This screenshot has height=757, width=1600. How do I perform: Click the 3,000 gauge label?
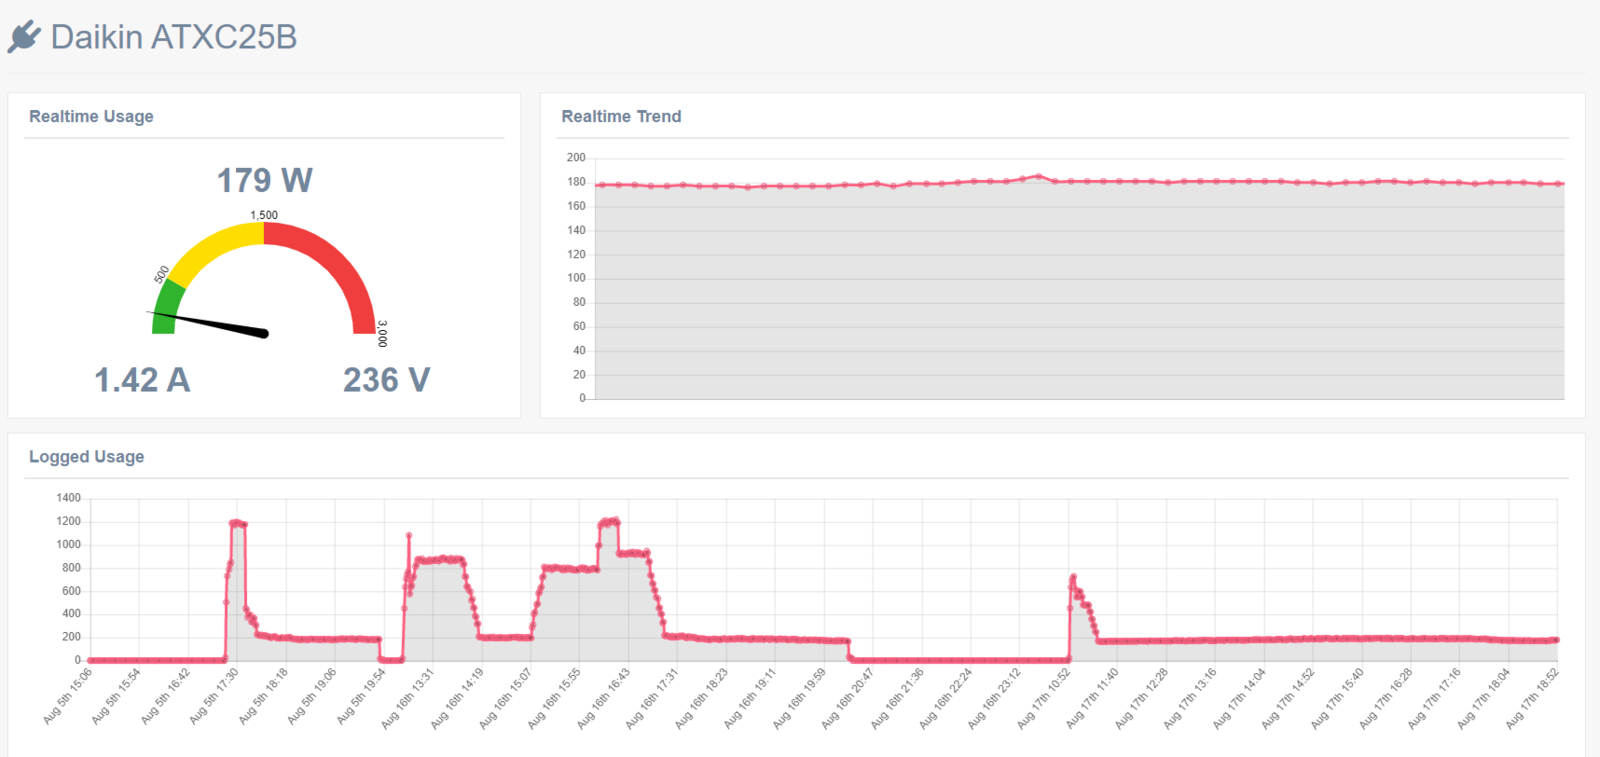click(382, 334)
